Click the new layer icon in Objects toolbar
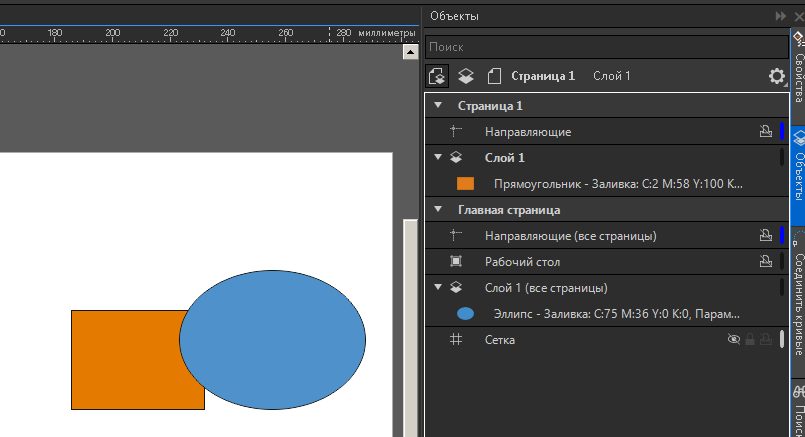 tap(466, 76)
